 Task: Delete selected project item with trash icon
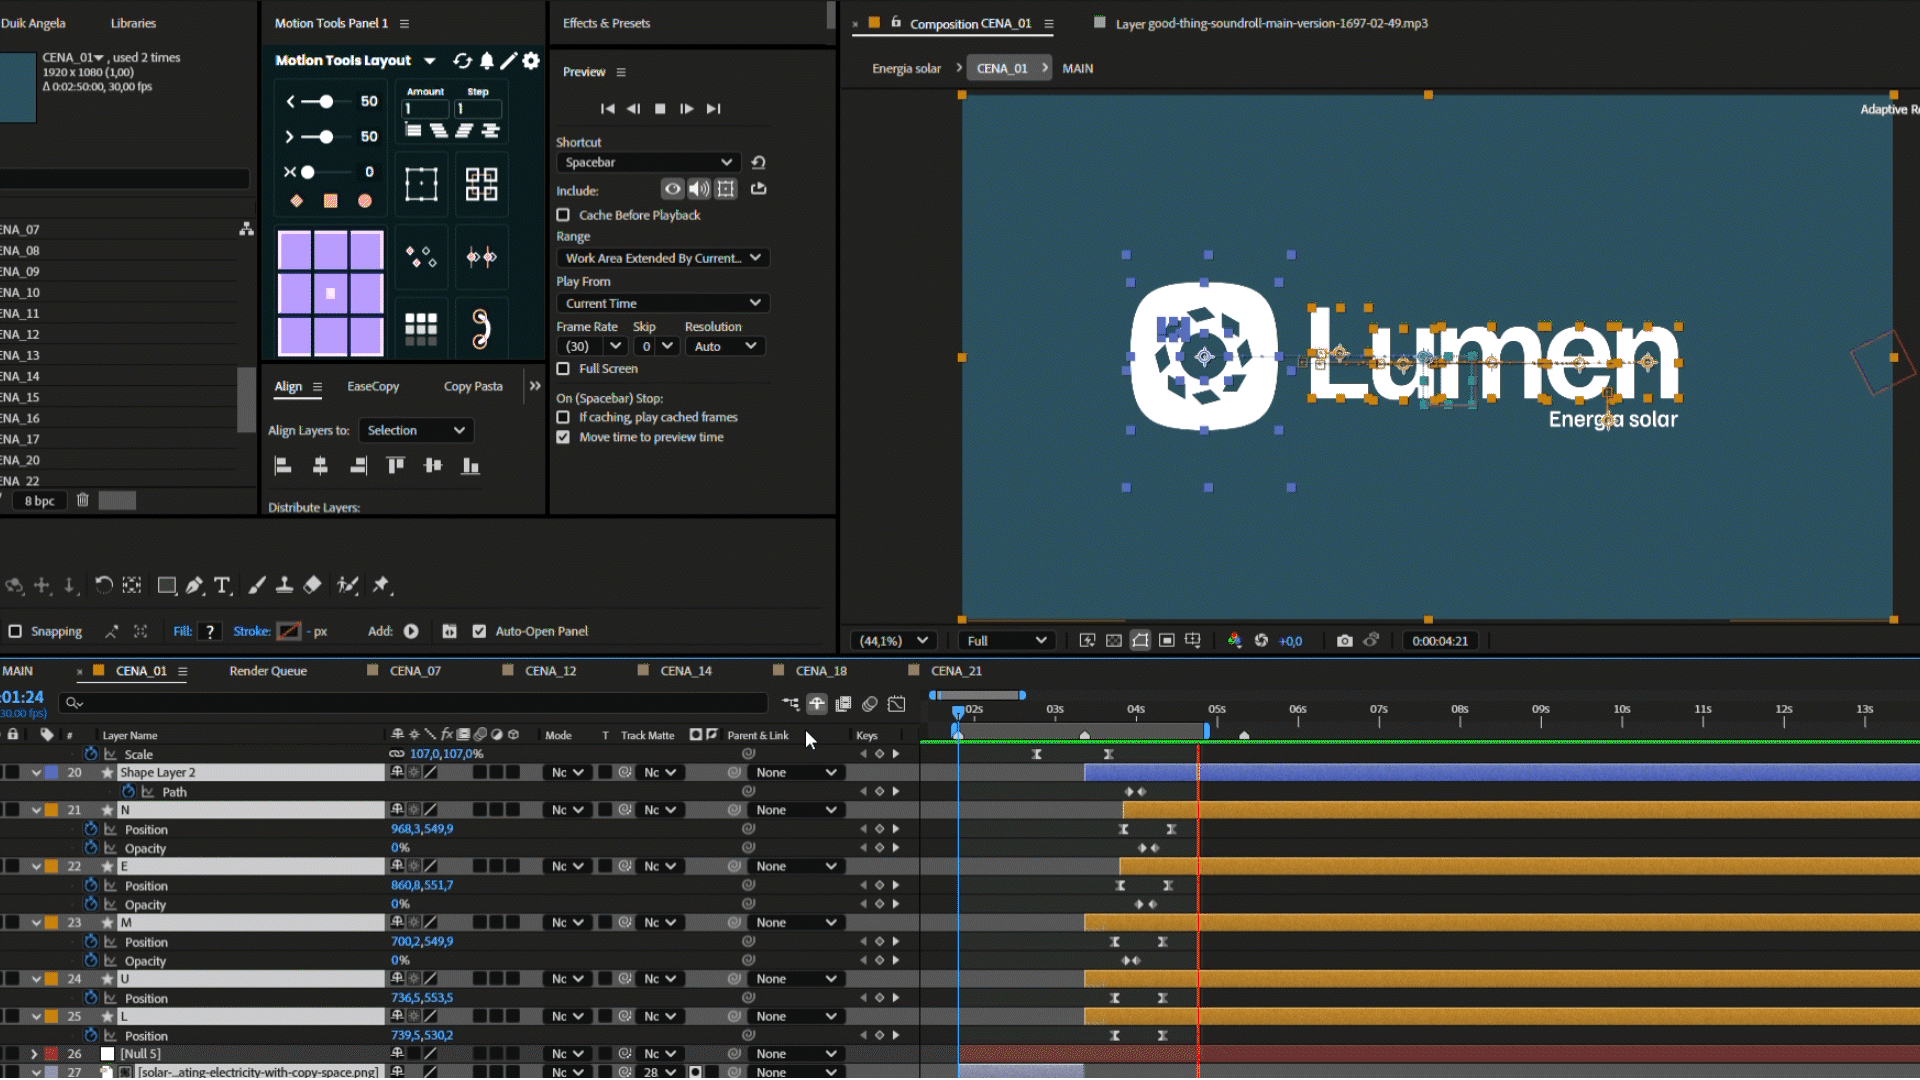coord(83,500)
